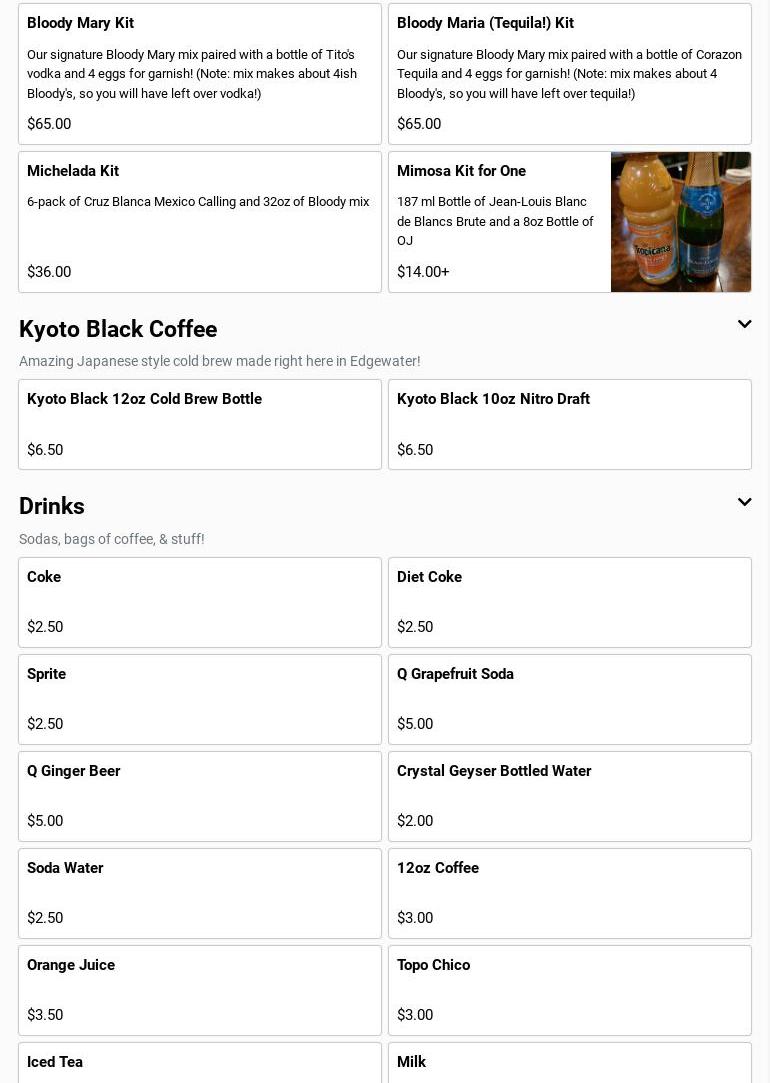The height and width of the screenshot is (1083, 770).
Task: Pick Kyoto Black 10oz Nitro Draft
Action: 569,424
